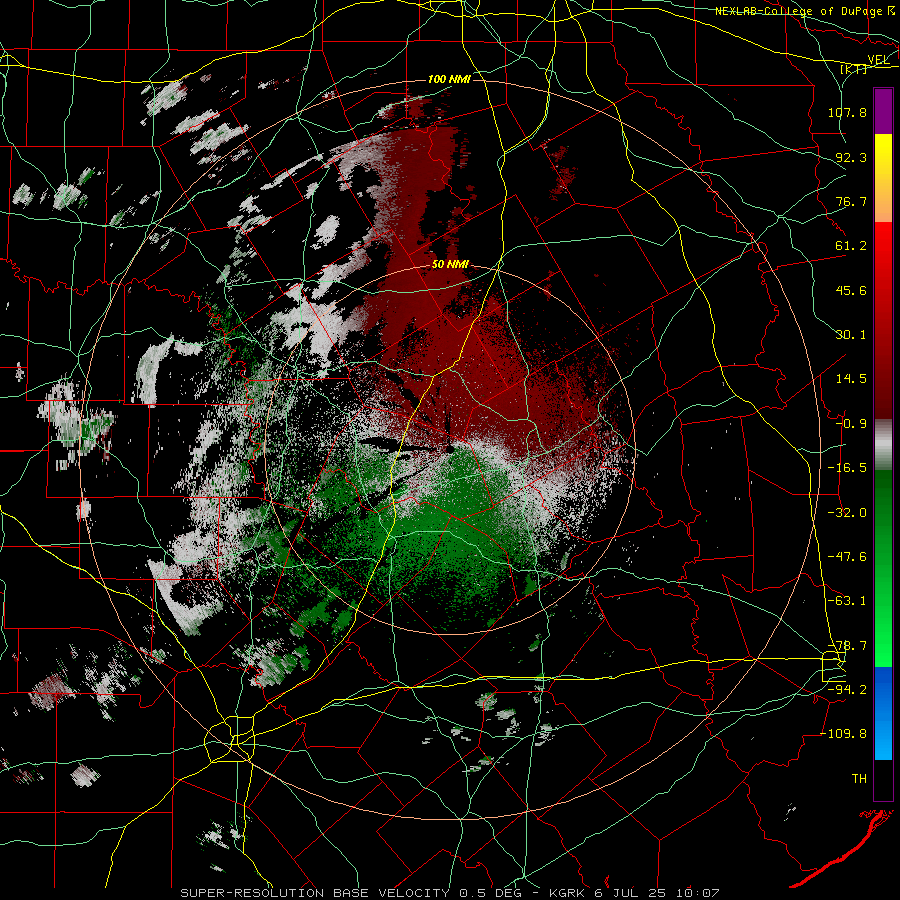Click the radar site at center of rings
This screenshot has width=900, height=900.
tap(449, 448)
